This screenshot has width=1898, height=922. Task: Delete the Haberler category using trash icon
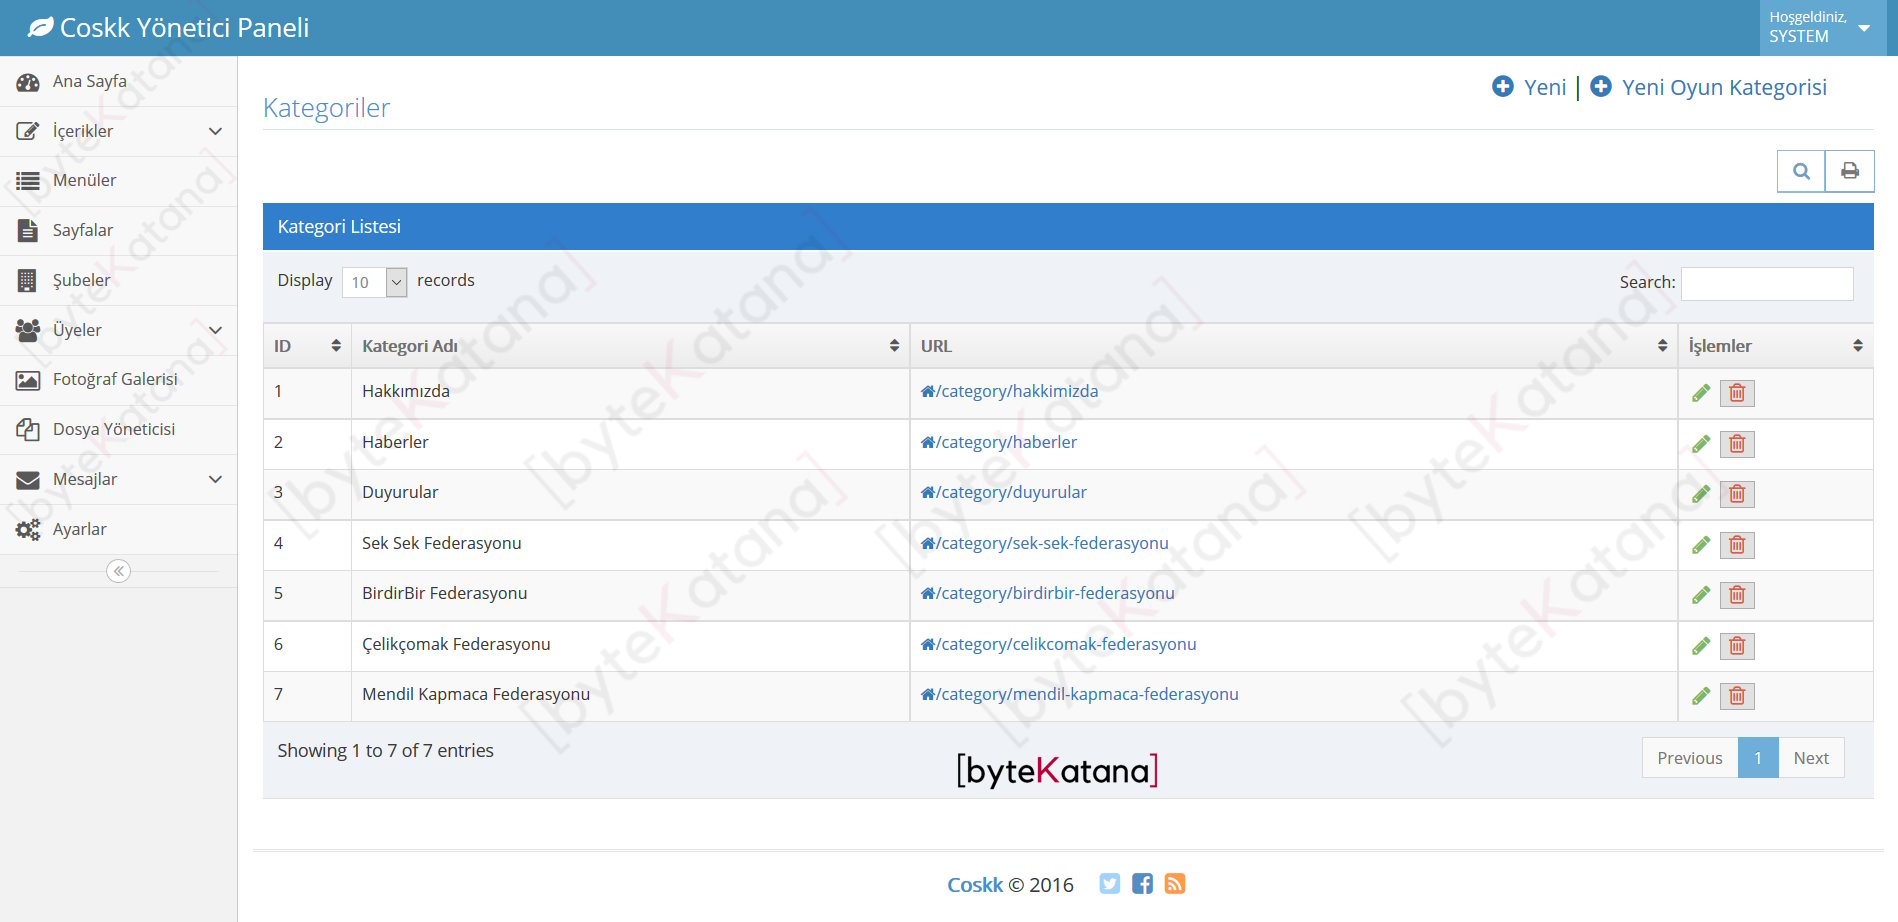click(1737, 444)
